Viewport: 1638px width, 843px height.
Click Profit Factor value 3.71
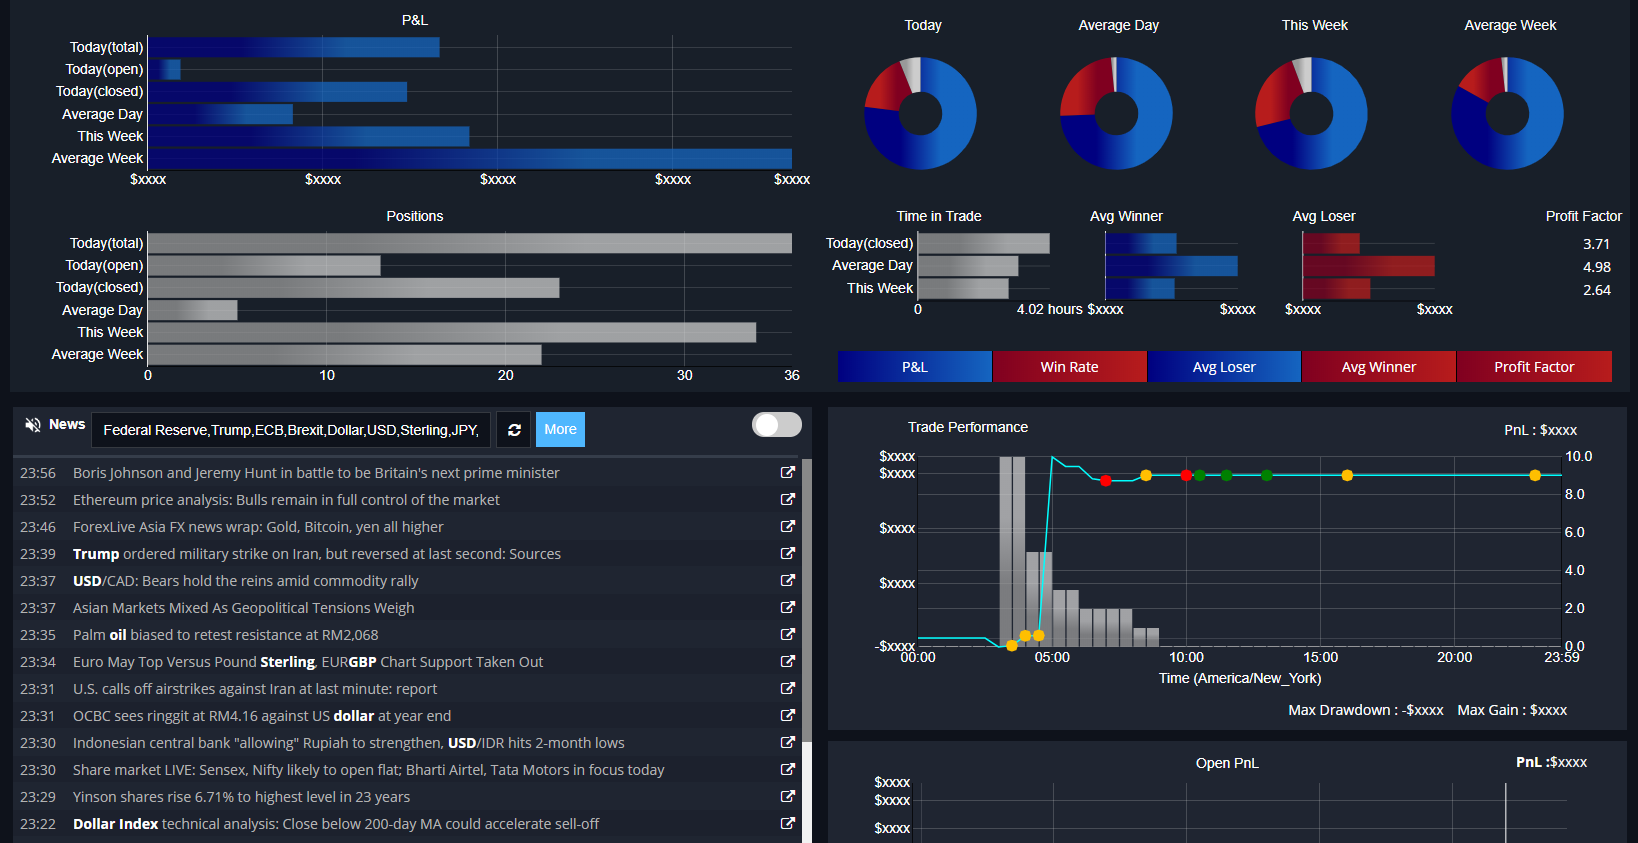(1596, 244)
